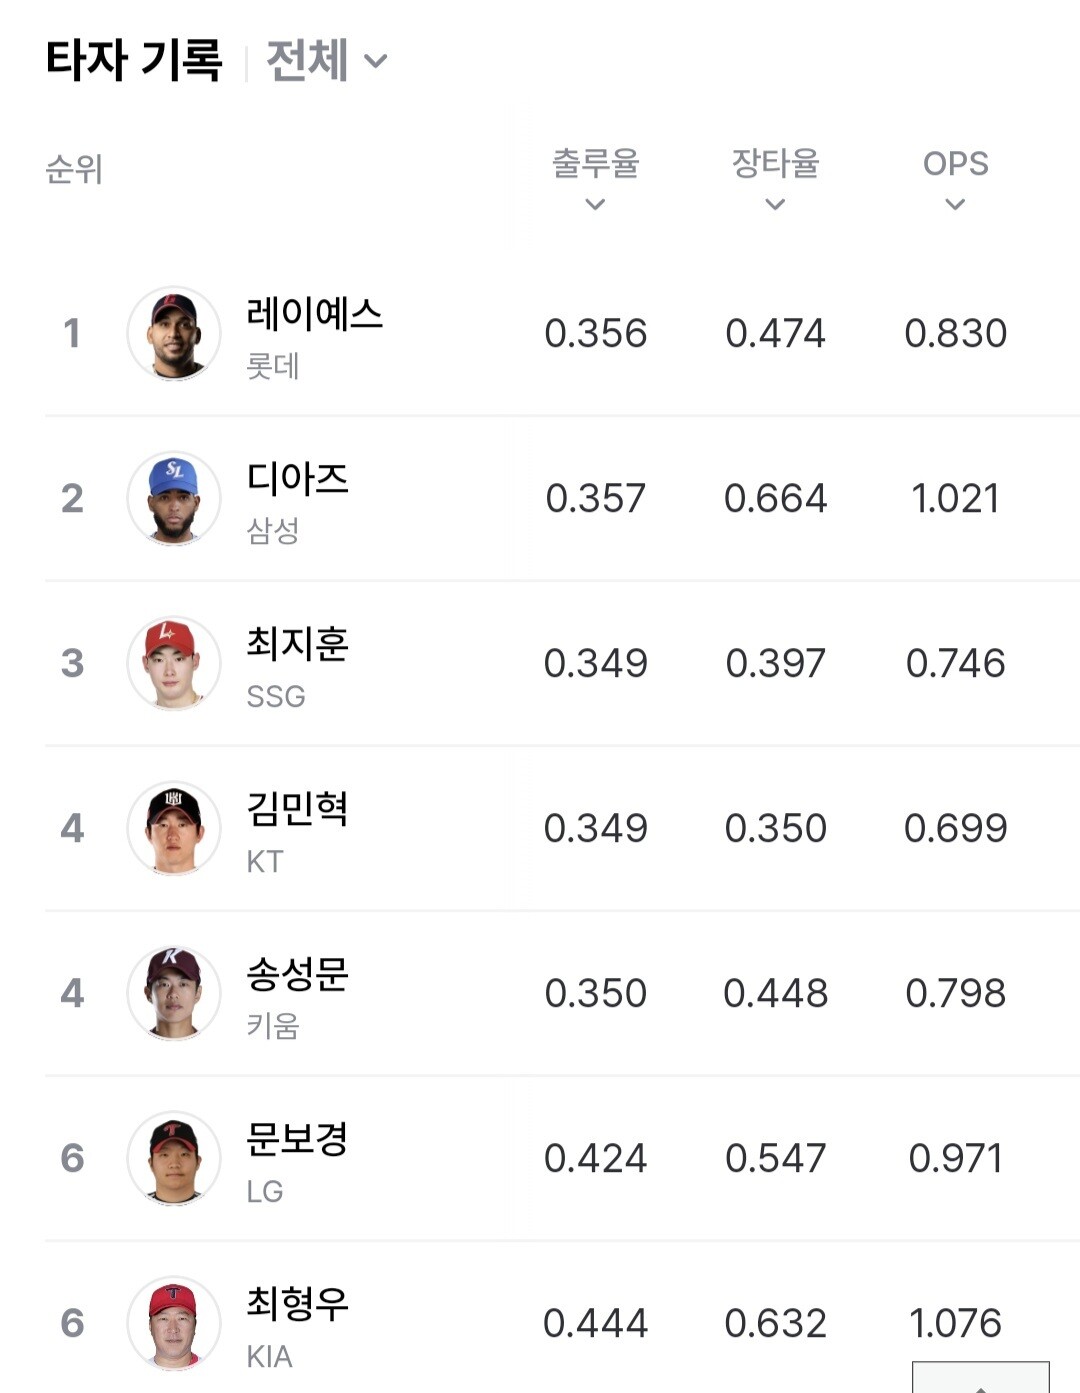Click the scroll-to-top button
Image resolution: width=1080 pixels, height=1393 pixels.
click(x=980, y=1378)
